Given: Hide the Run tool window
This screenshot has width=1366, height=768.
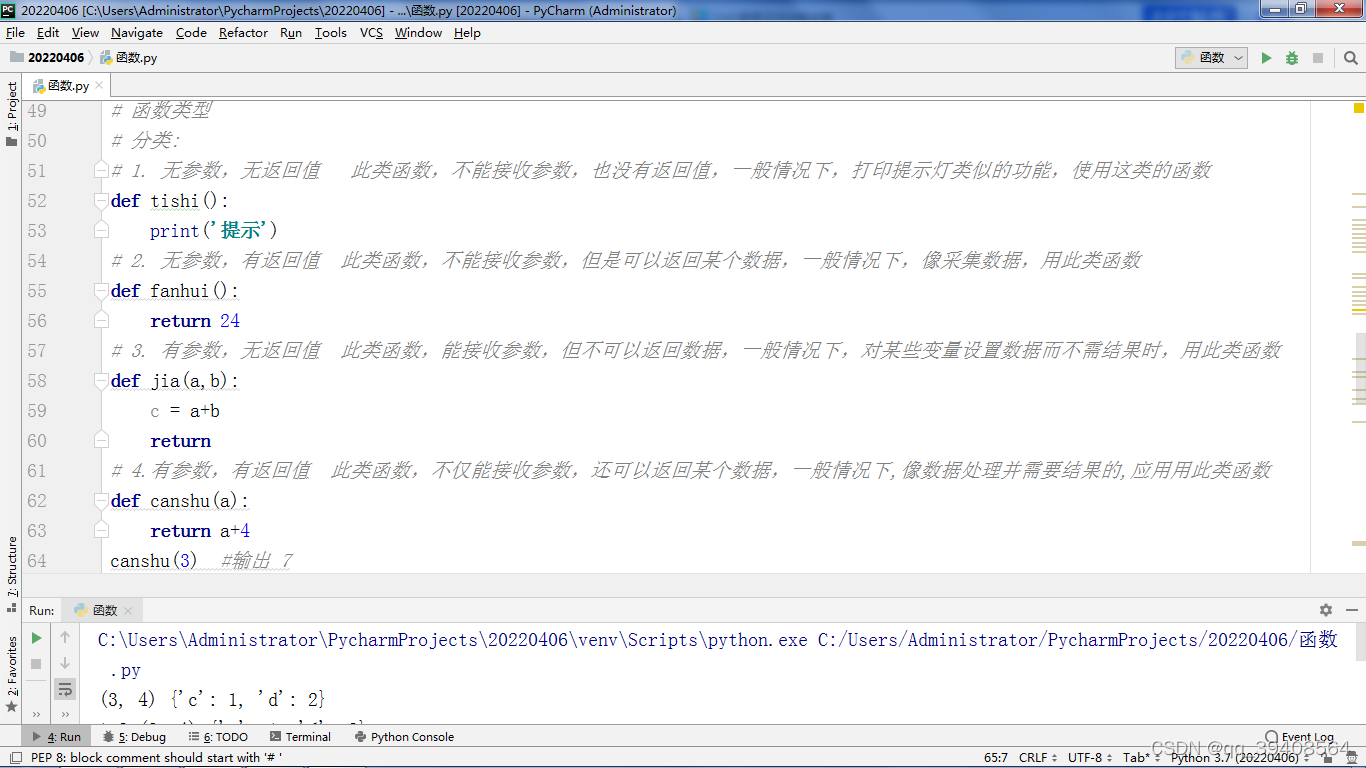Looking at the screenshot, I should point(1350,610).
